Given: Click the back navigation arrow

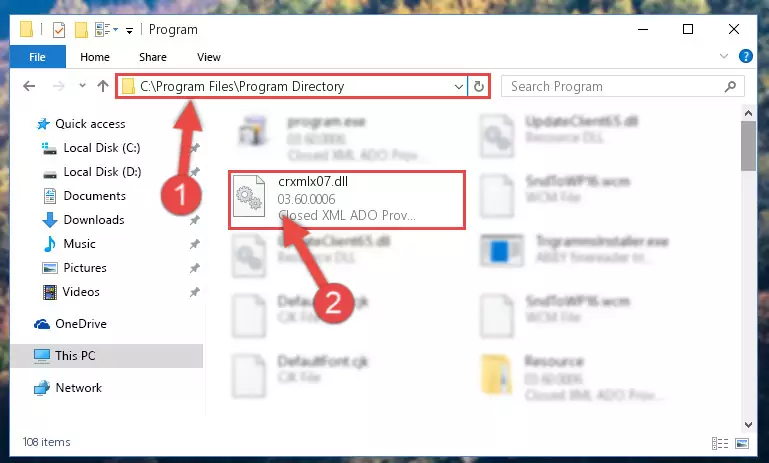Looking at the screenshot, I should (x=29, y=86).
